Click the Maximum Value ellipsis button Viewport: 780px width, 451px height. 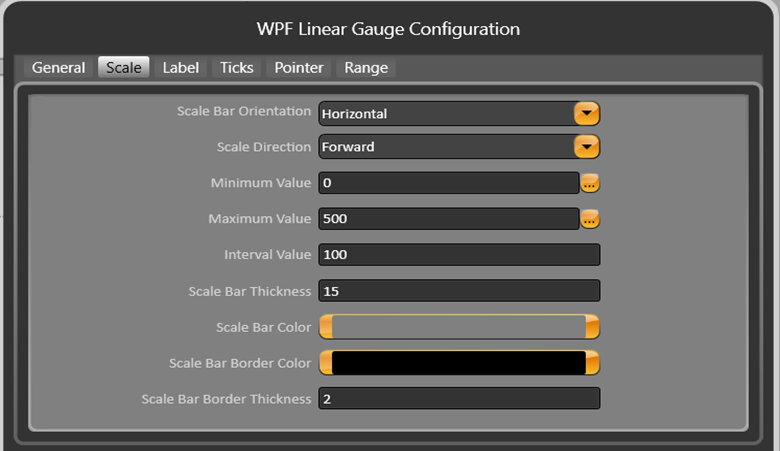point(590,219)
